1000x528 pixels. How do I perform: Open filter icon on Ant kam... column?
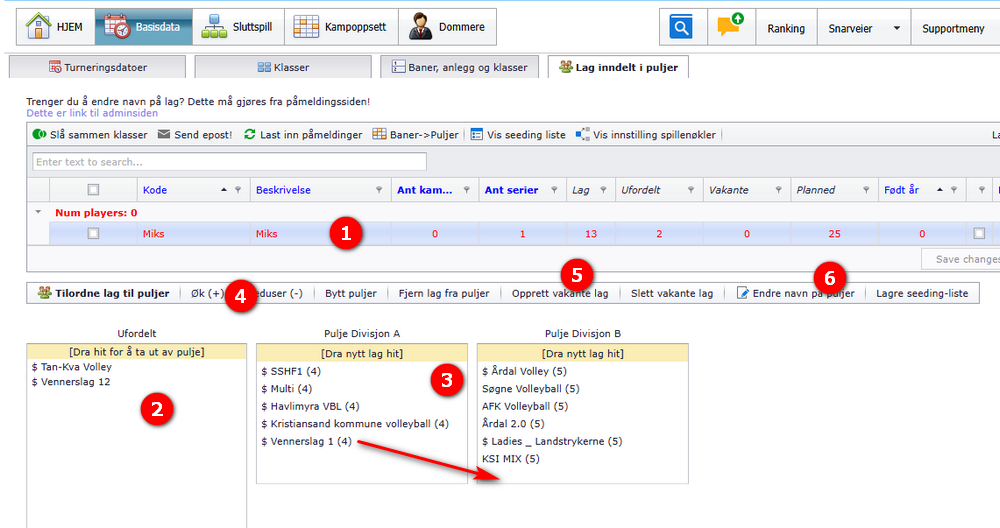[466, 190]
